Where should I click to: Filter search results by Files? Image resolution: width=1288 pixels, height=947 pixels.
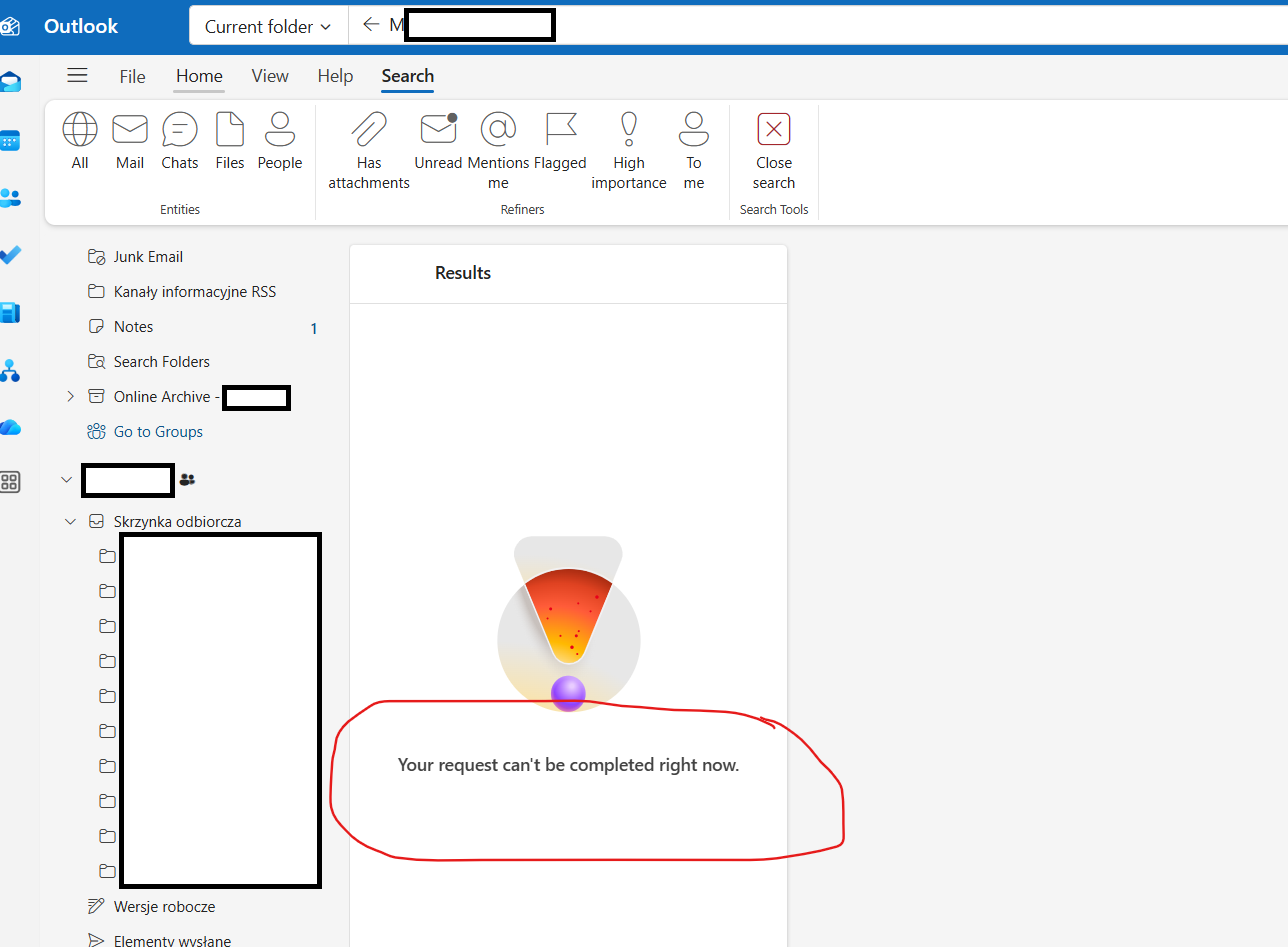click(230, 141)
